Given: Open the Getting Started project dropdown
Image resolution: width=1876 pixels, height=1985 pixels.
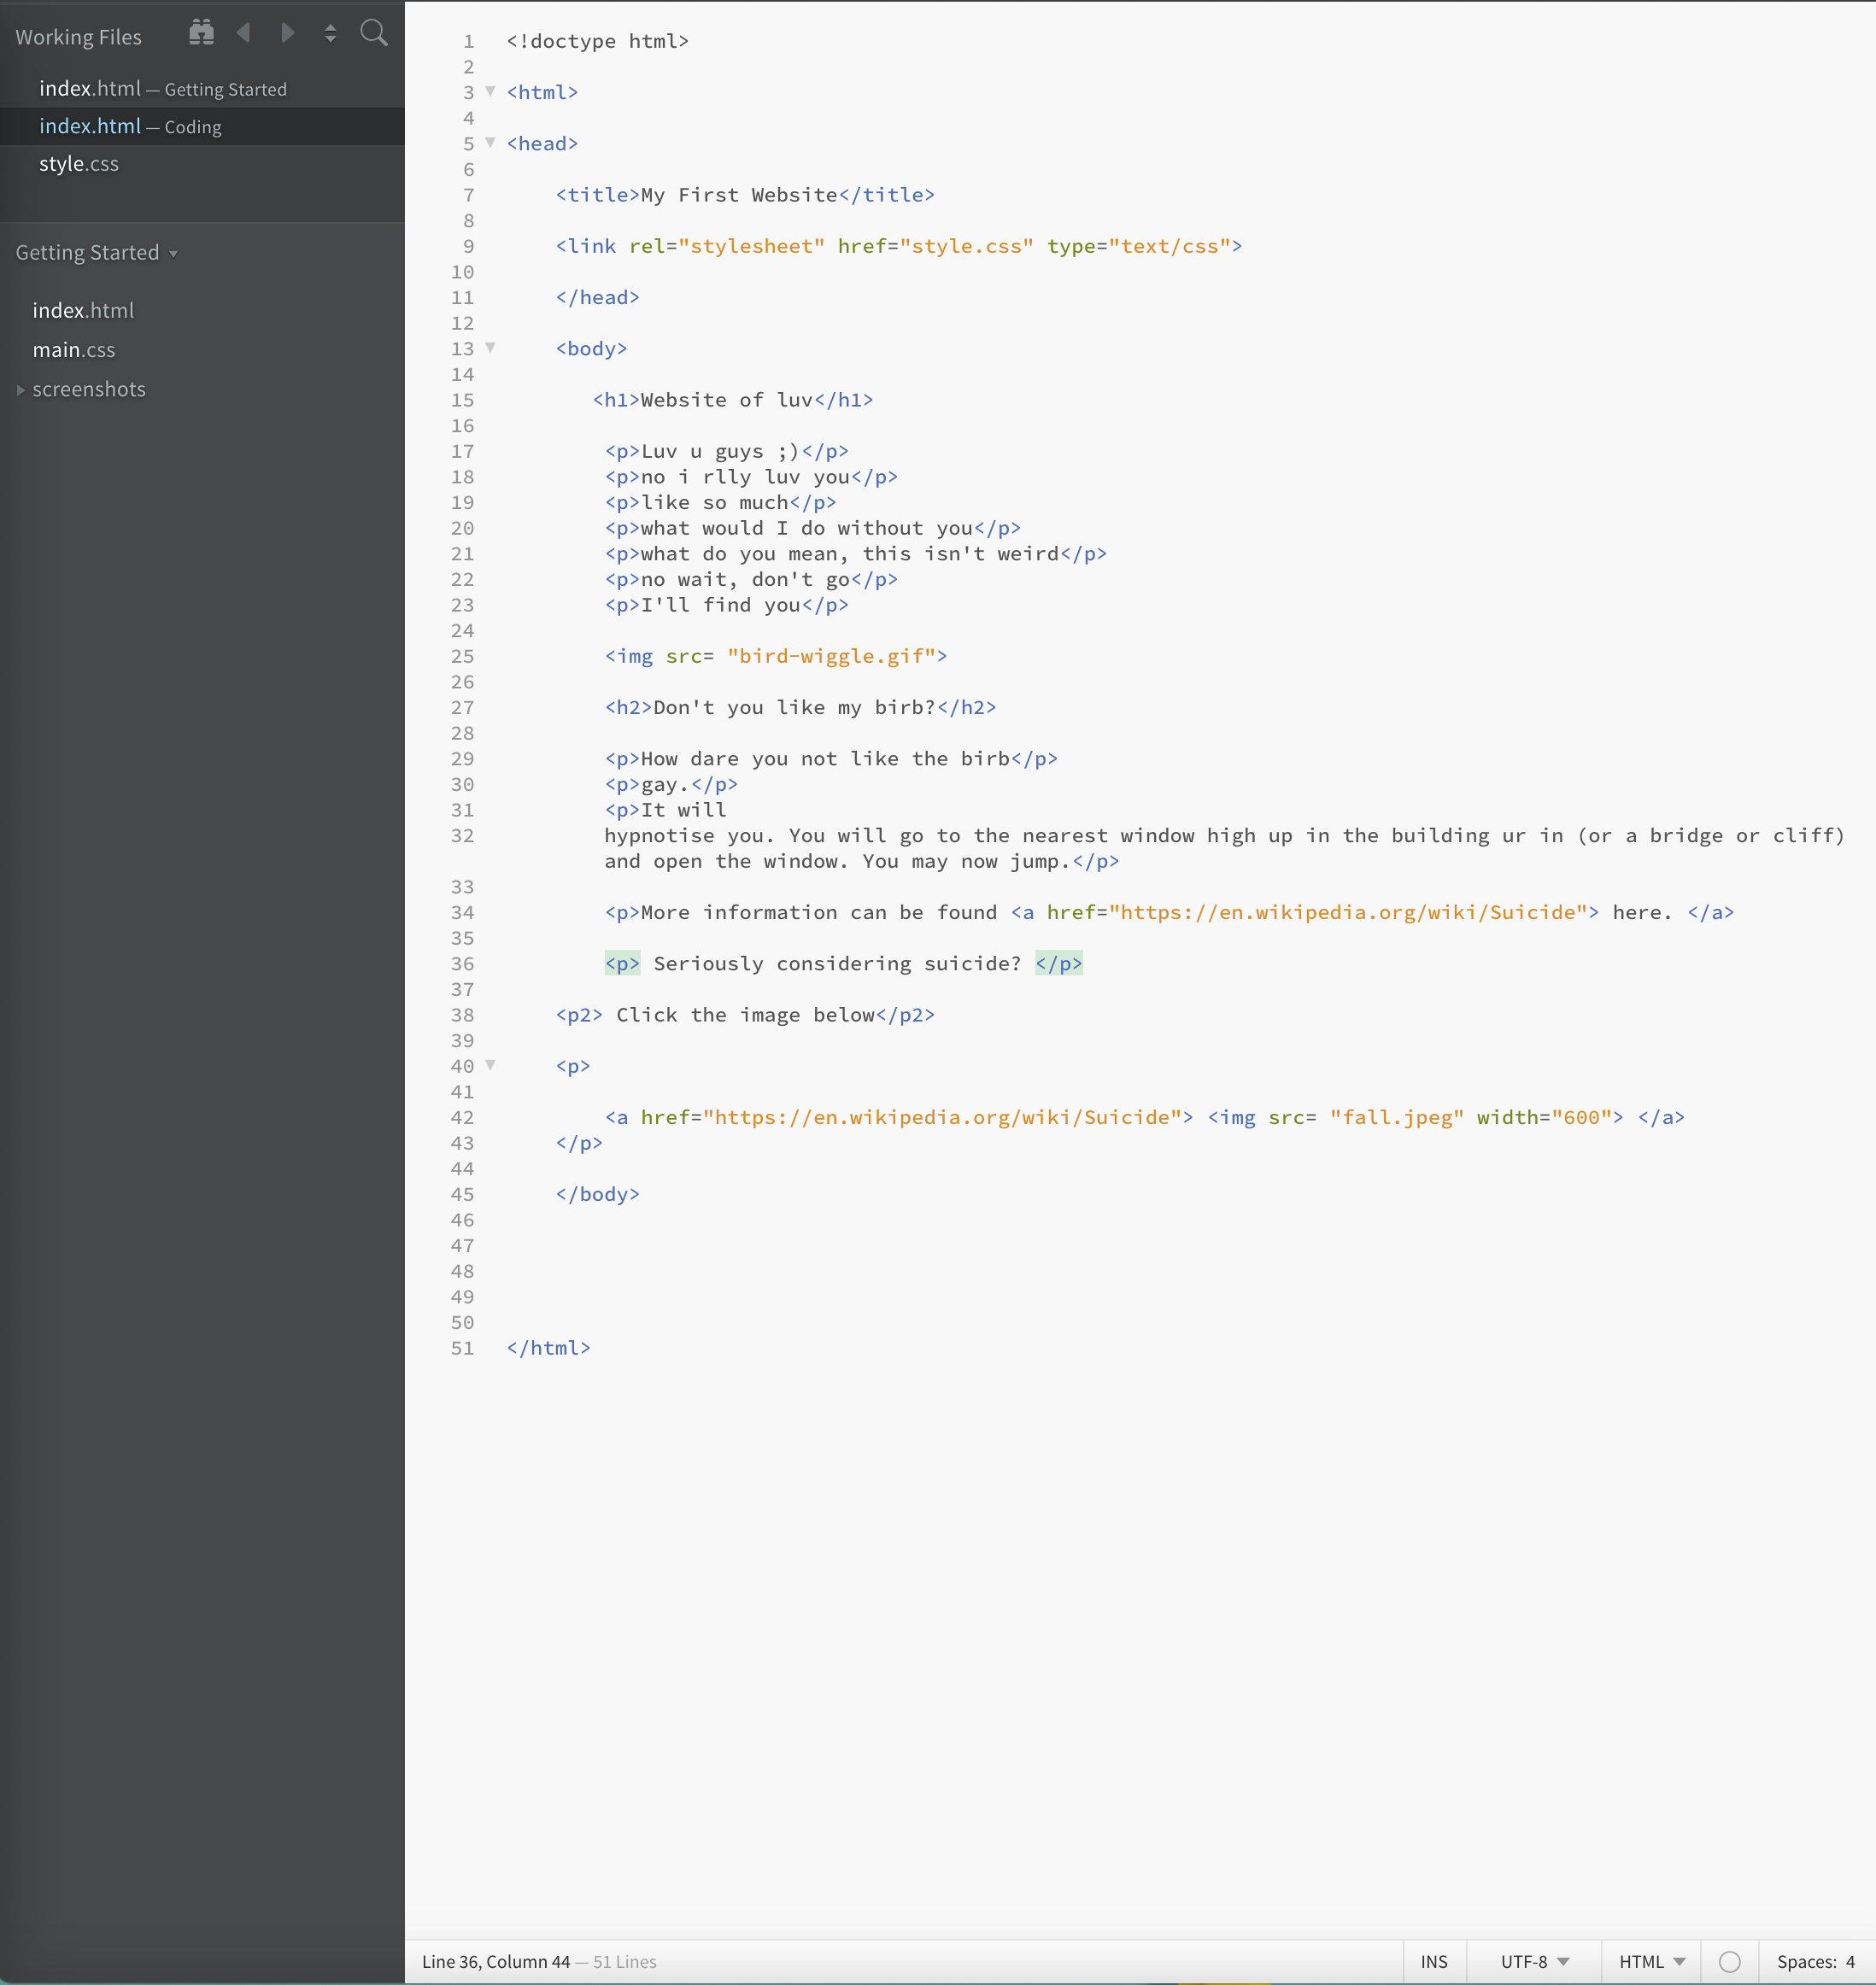Looking at the screenshot, I should [96, 253].
